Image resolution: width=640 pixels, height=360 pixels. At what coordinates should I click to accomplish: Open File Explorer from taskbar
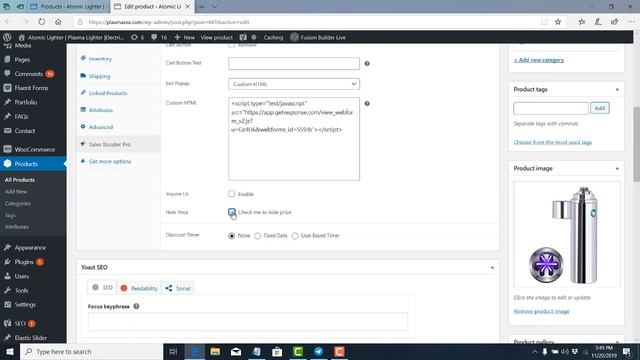coord(215,351)
